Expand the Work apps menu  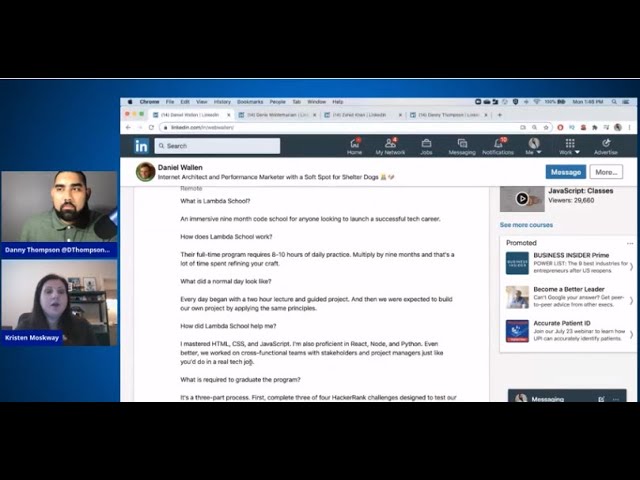point(569,147)
